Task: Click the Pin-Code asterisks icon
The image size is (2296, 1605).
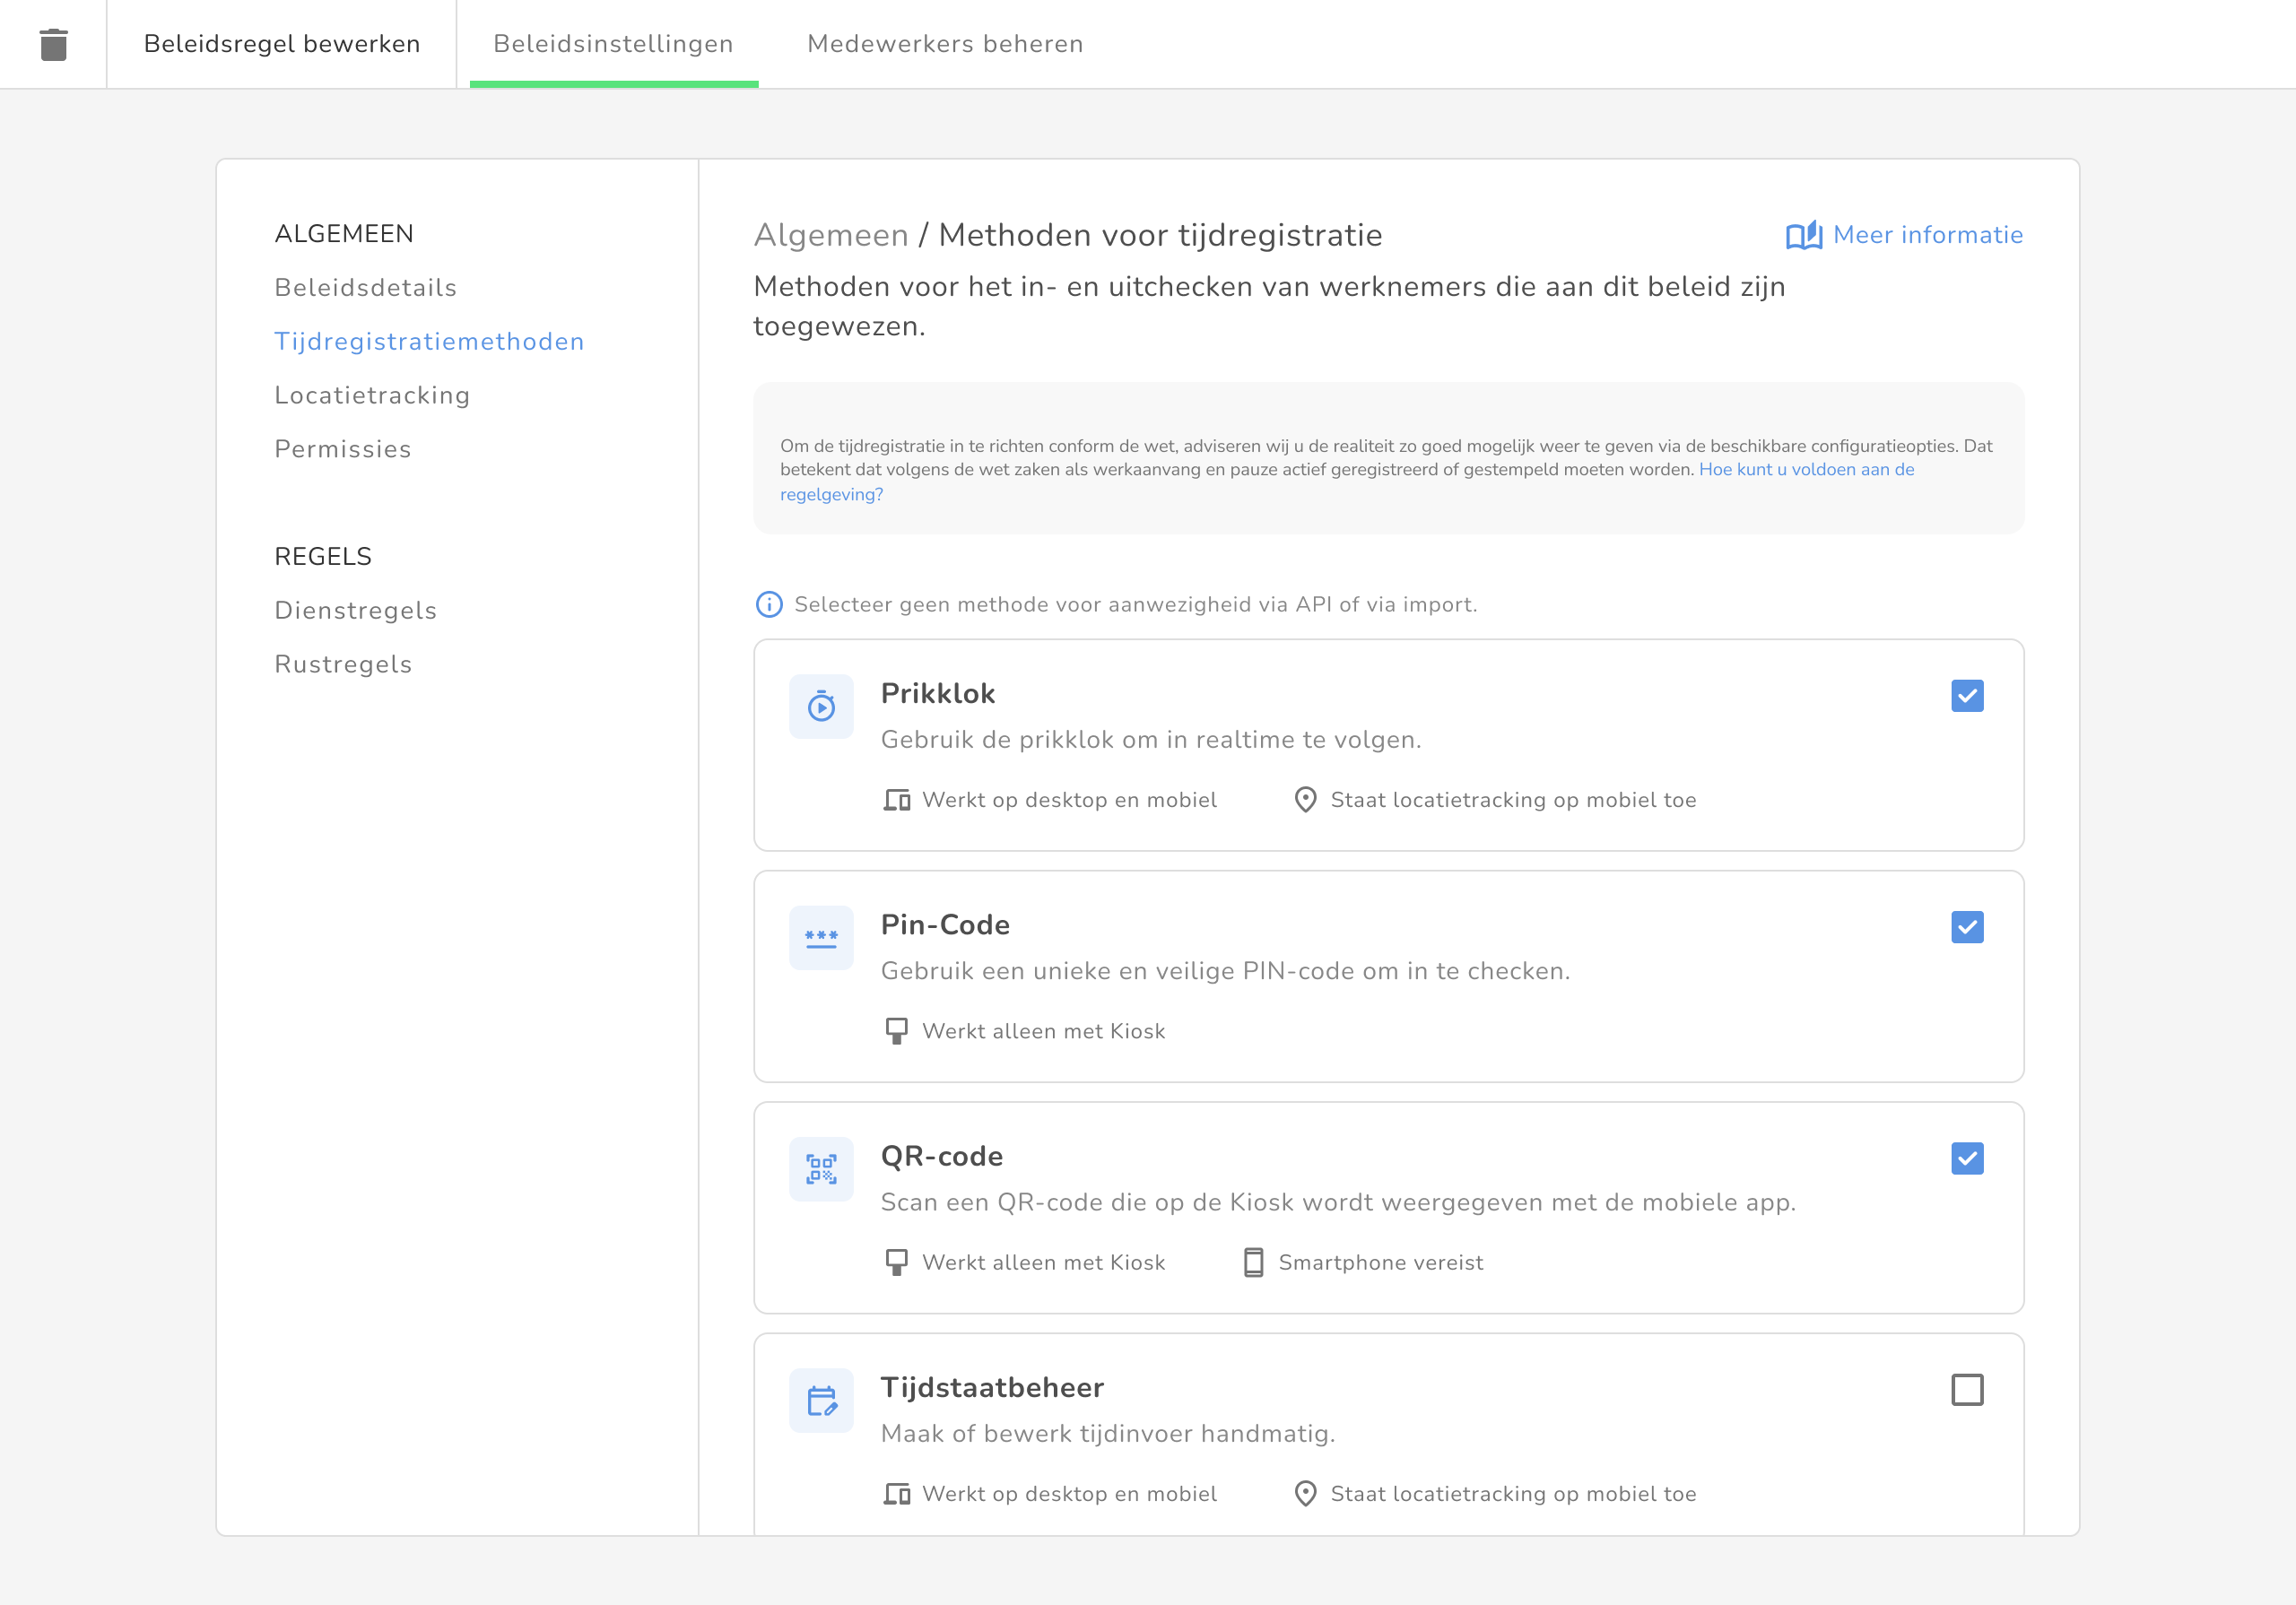Action: point(821,938)
